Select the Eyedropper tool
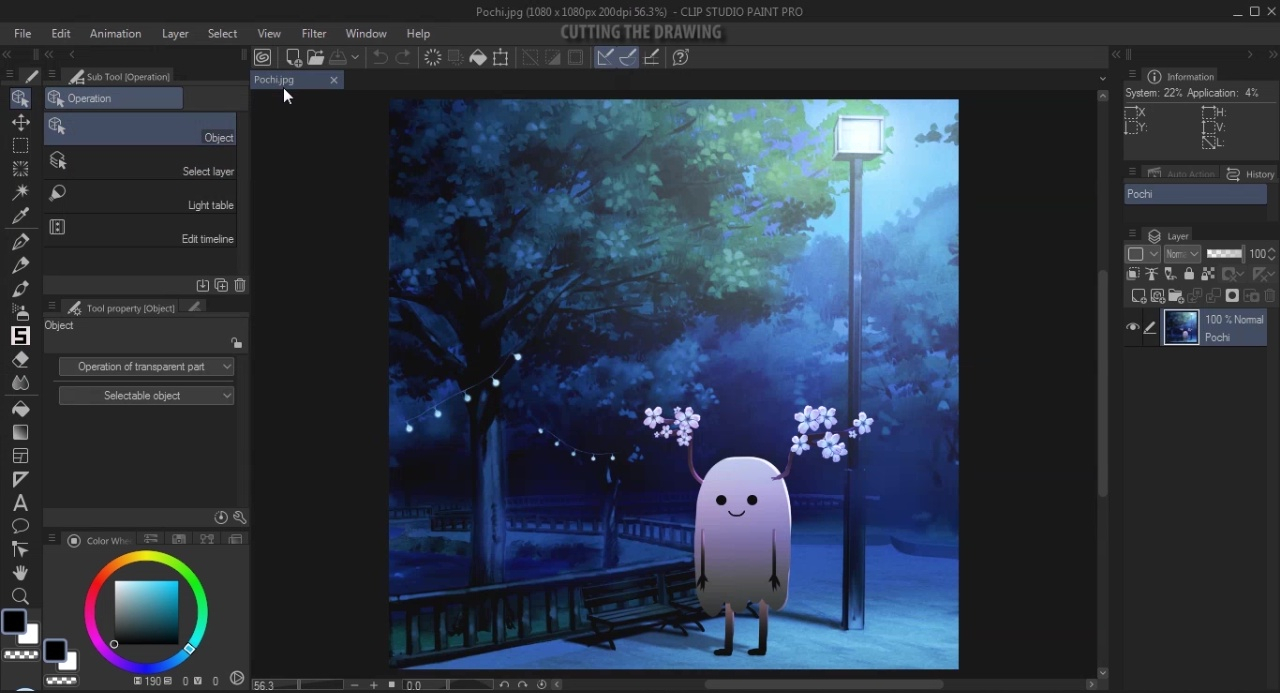1280x693 pixels. pos(20,217)
